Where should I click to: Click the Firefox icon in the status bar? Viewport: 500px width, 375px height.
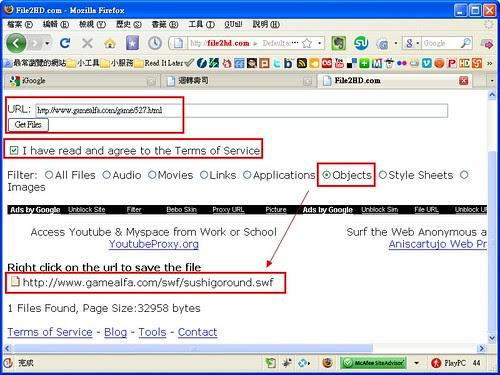tap(327, 363)
